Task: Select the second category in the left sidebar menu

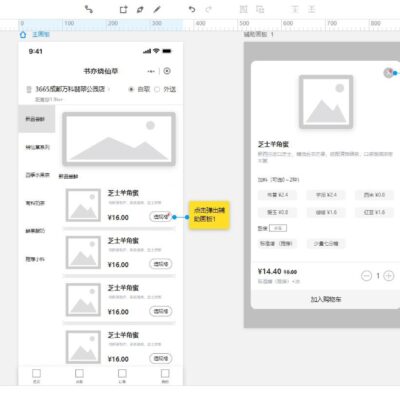Action: pyautogui.click(x=38, y=147)
